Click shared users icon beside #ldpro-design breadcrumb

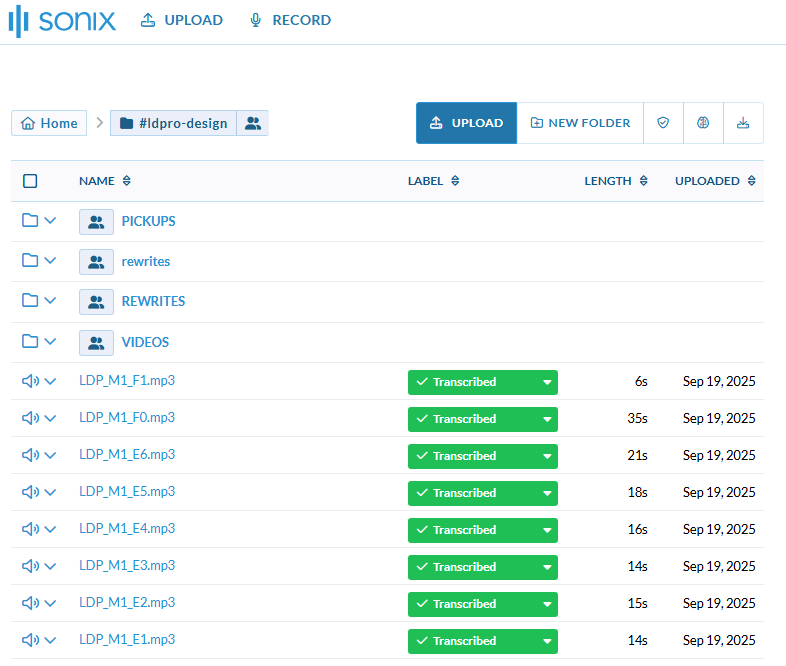(x=253, y=123)
